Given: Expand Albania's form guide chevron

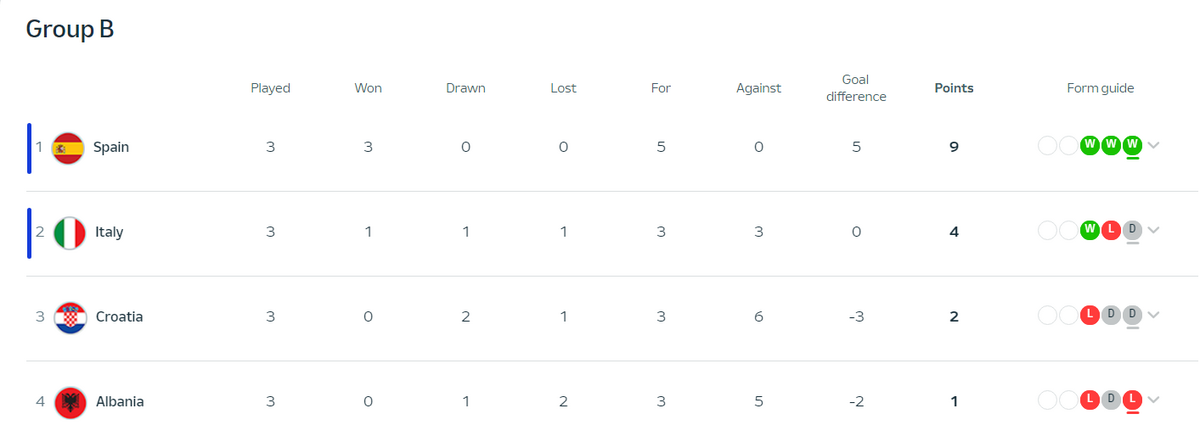Looking at the screenshot, I should (x=1154, y=401).
